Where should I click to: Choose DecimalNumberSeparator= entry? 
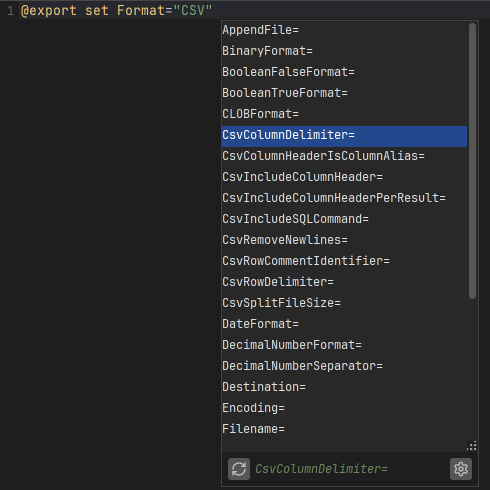coord(344,366)
